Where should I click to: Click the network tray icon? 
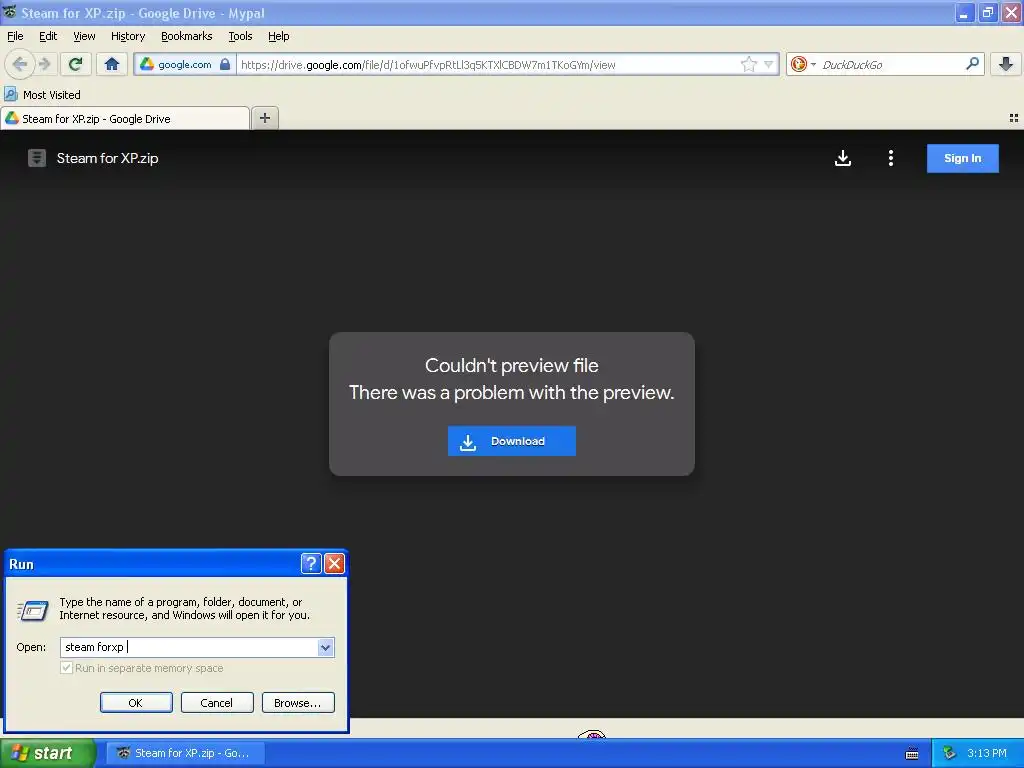pyautogui.click(x=950, y=753)
